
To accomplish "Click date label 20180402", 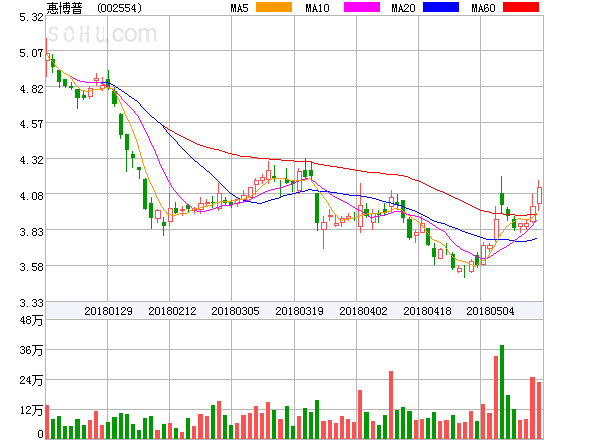I will point(363,311).
